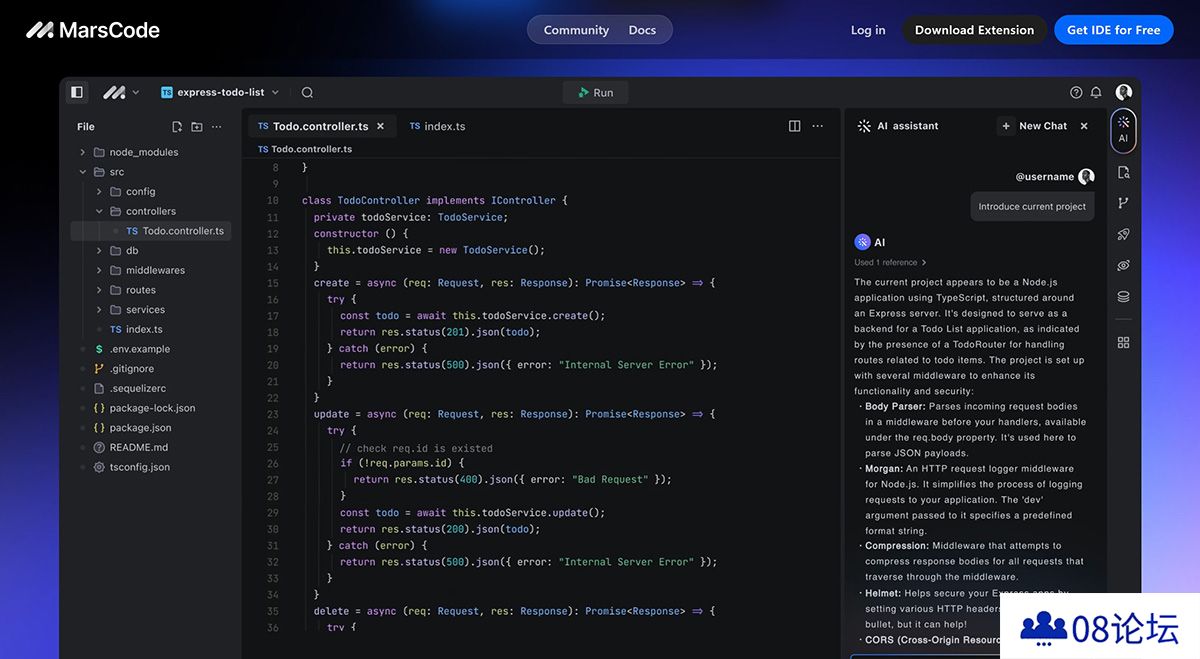Screen dimensions: 1200x659
Task: Open the Community nav link
Action: pos(576,30)
